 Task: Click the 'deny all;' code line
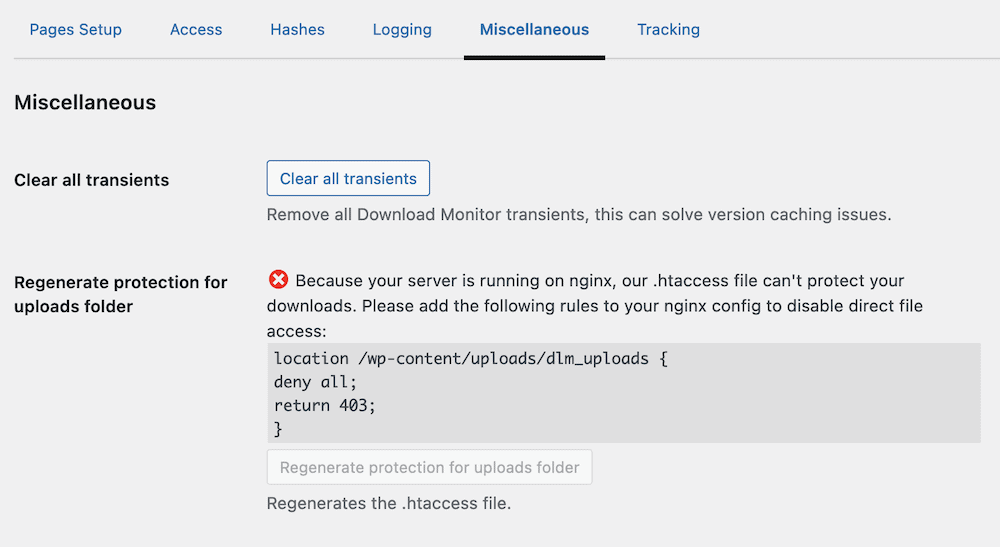(315, 382)
